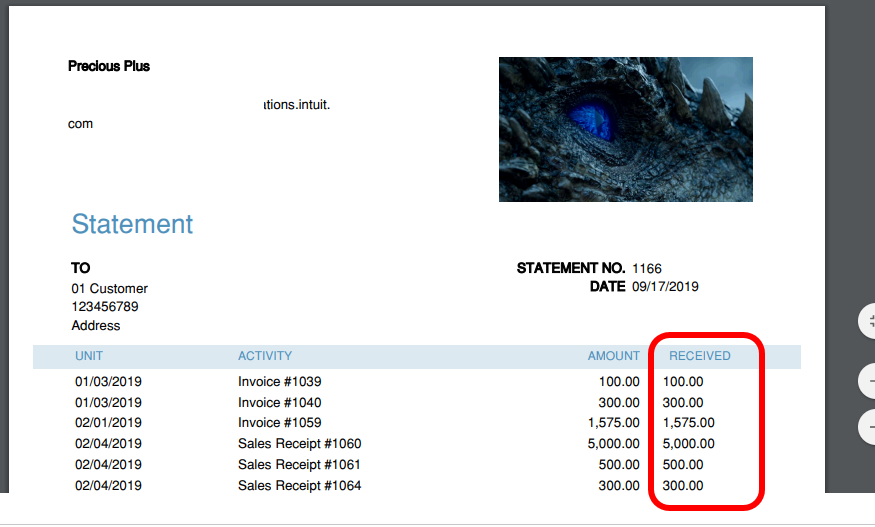875x527 pixels.
Task: Click the TO label
Action: pyautogui.click(x=80, y=268)
